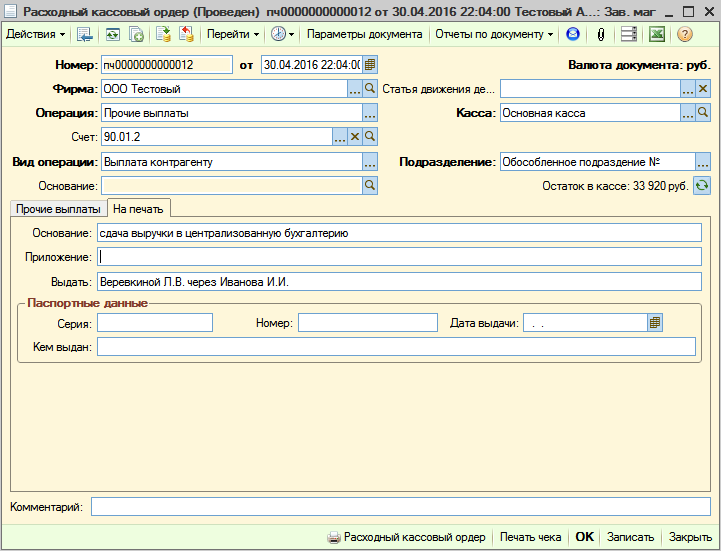Print Расходный кассовый ордер
The width and height of the screenshot is (721, 551).
coord(406,537)
